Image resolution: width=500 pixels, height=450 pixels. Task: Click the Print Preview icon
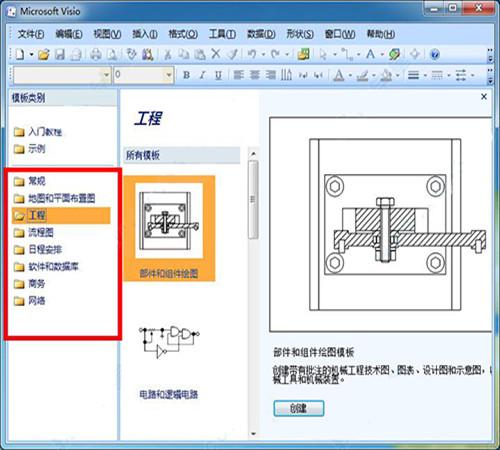click(x=113, y=54)
